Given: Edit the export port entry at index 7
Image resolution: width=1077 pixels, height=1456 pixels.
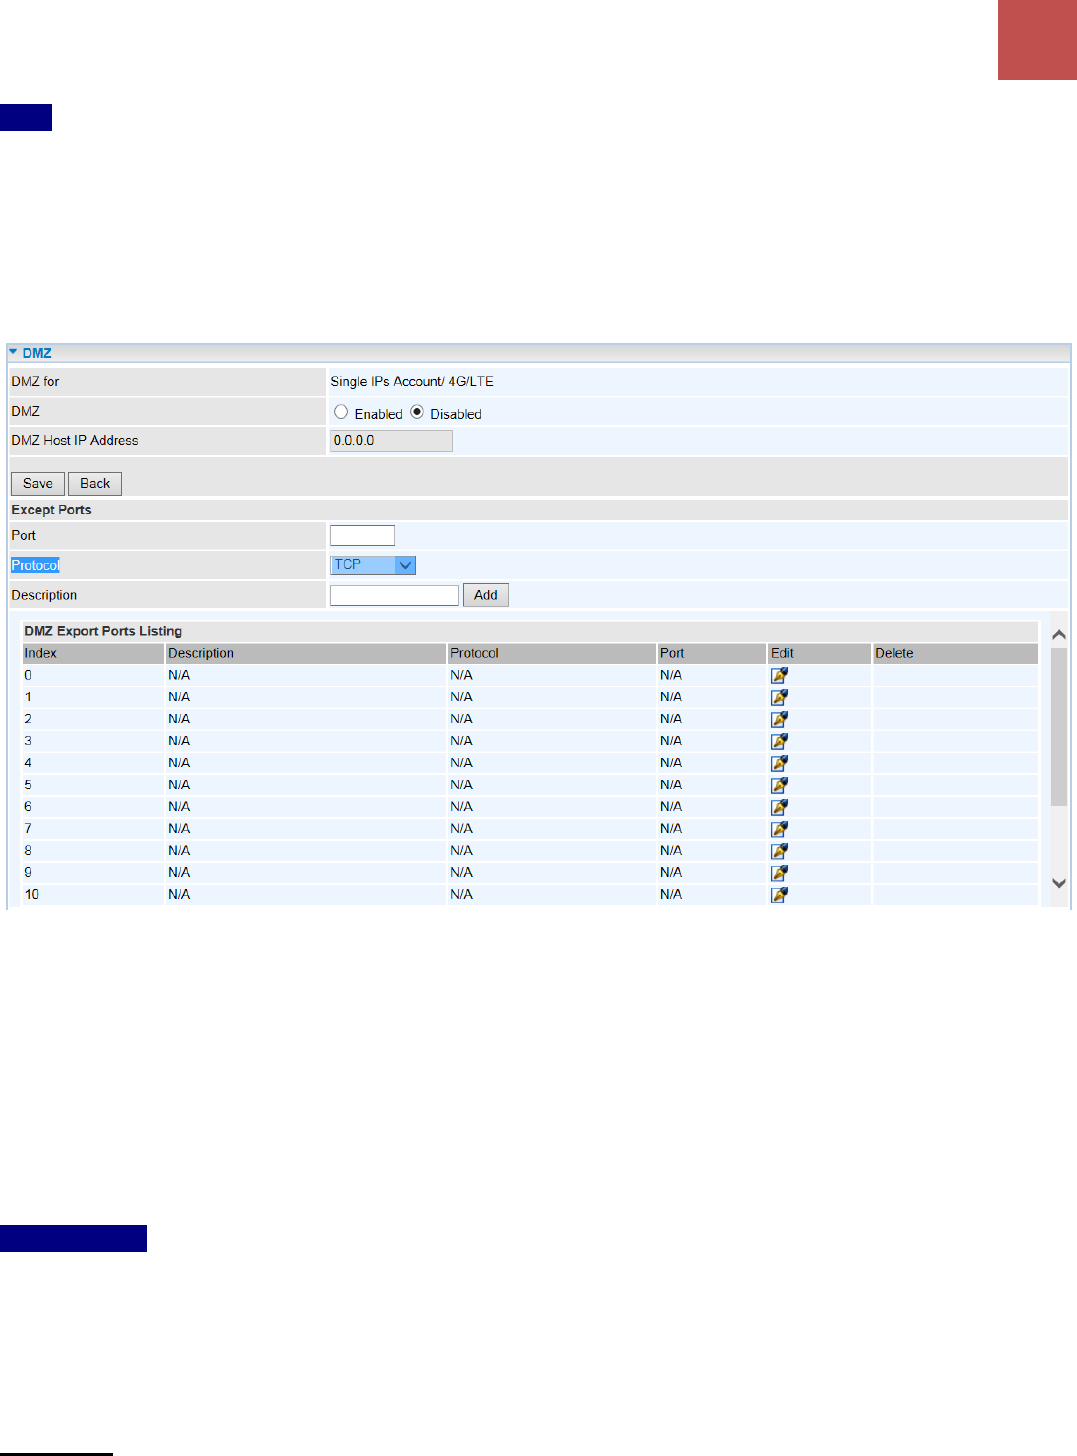Looking at the screenshot, I should click(x=779, y=829).
